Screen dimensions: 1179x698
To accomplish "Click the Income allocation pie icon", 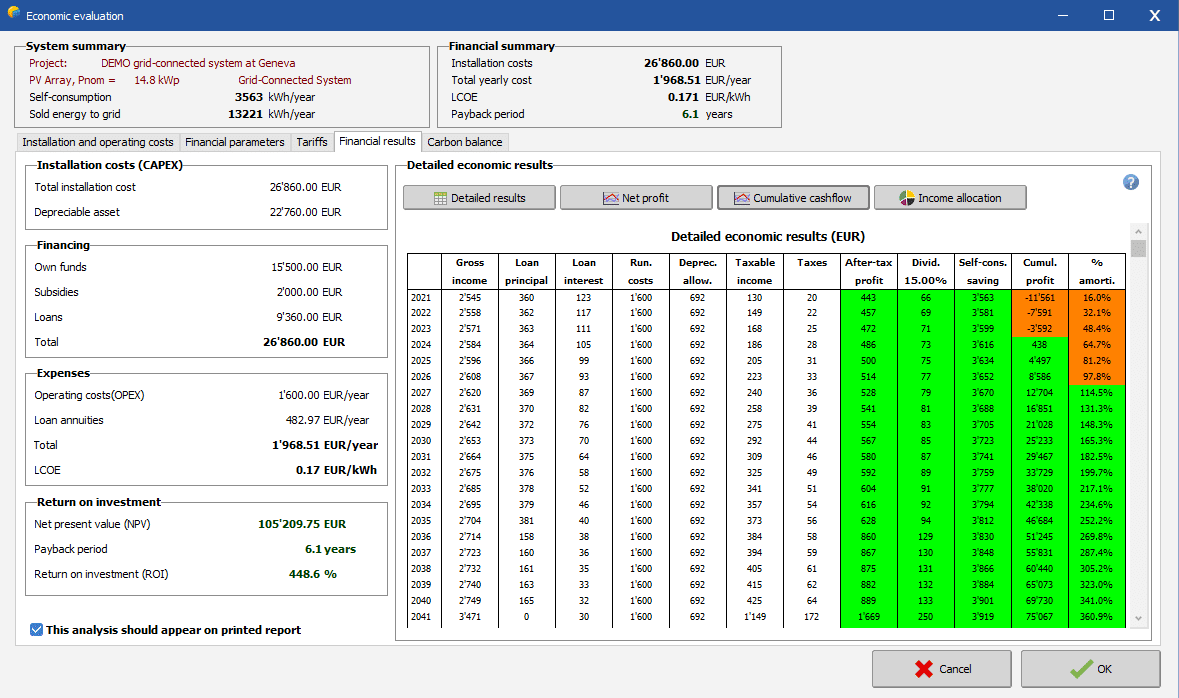I will click(x=907, y=198).
